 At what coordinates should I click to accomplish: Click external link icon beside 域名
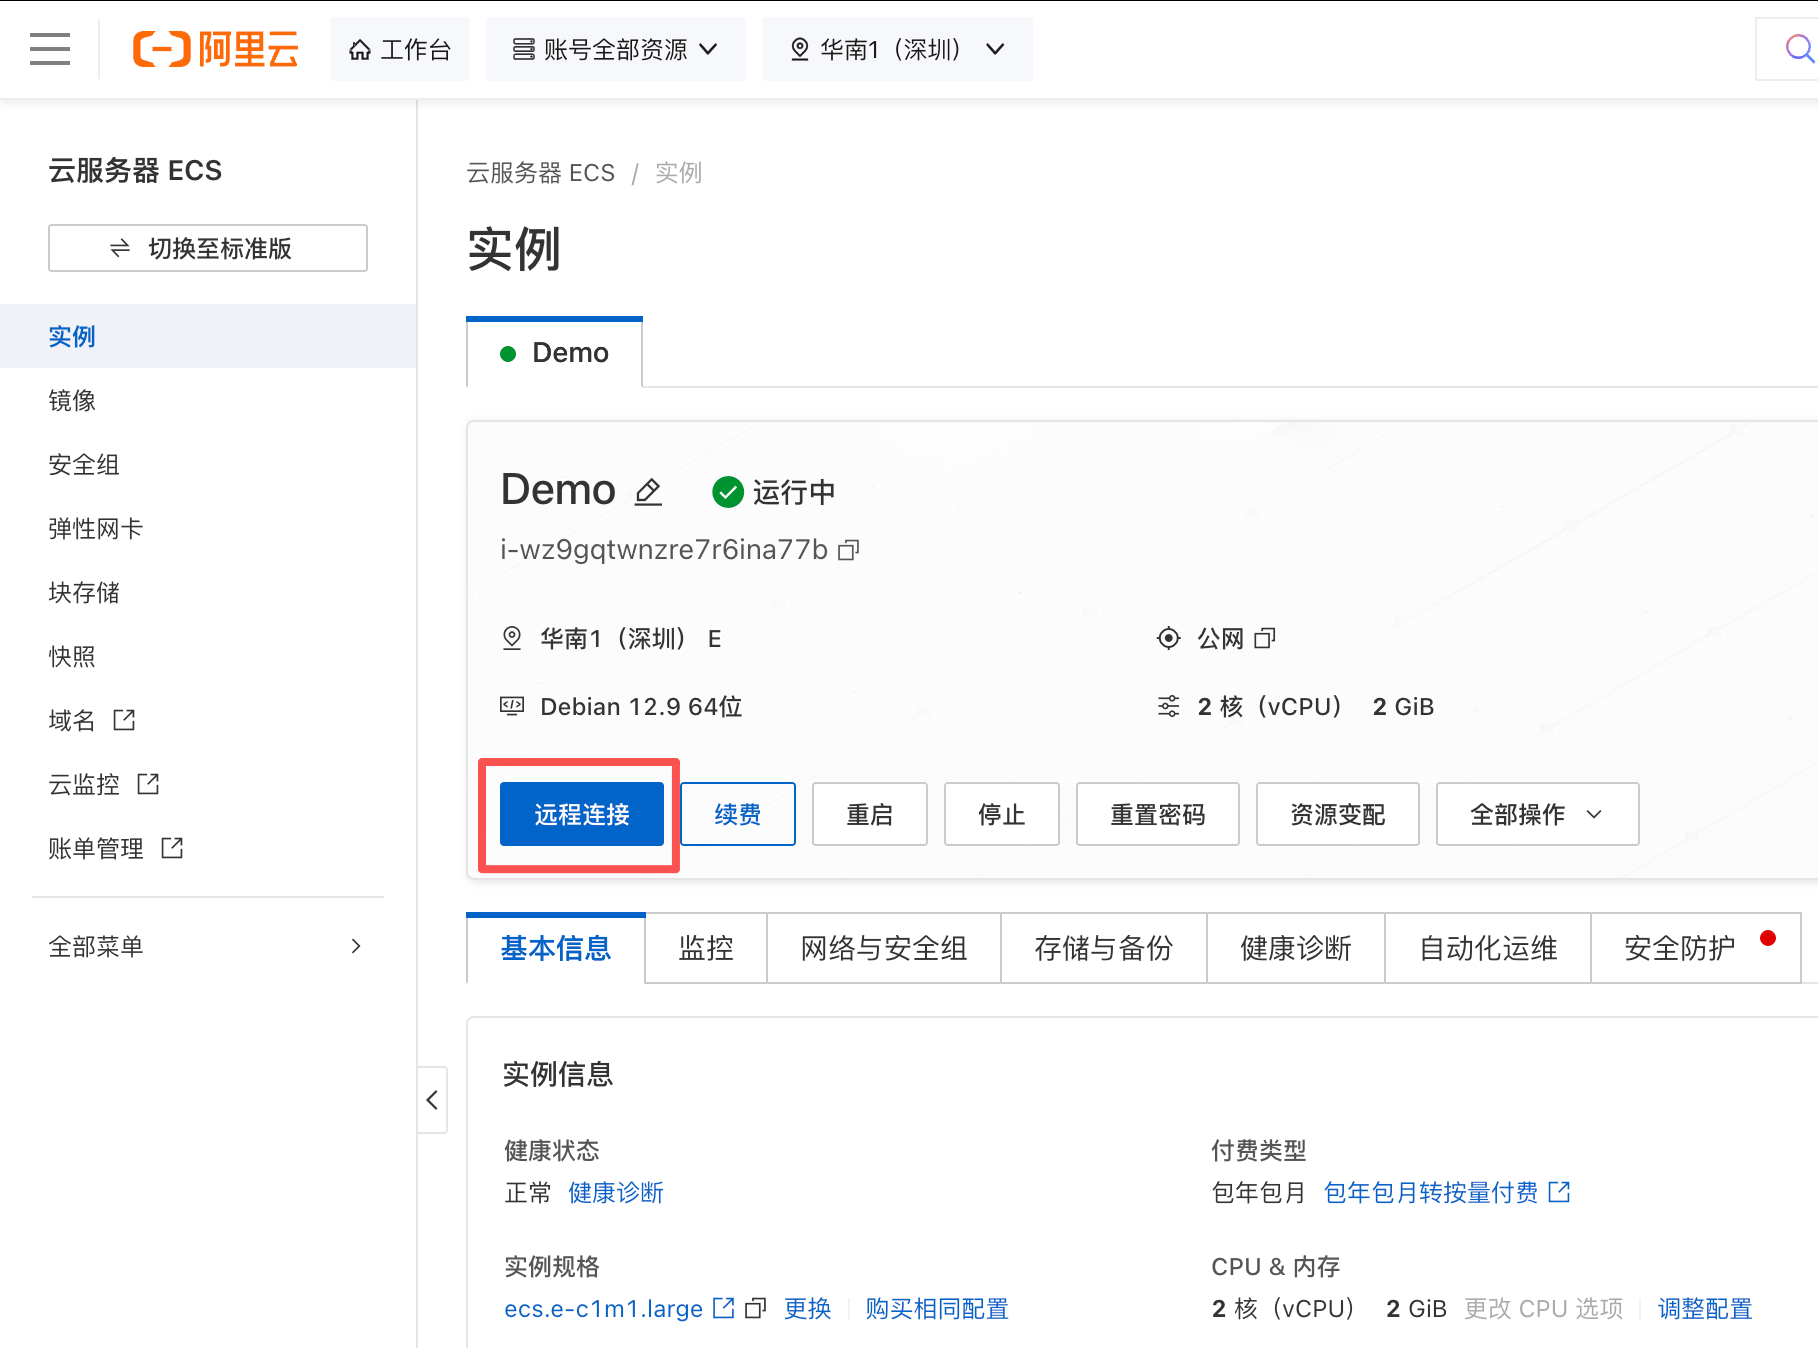[124, 720]
